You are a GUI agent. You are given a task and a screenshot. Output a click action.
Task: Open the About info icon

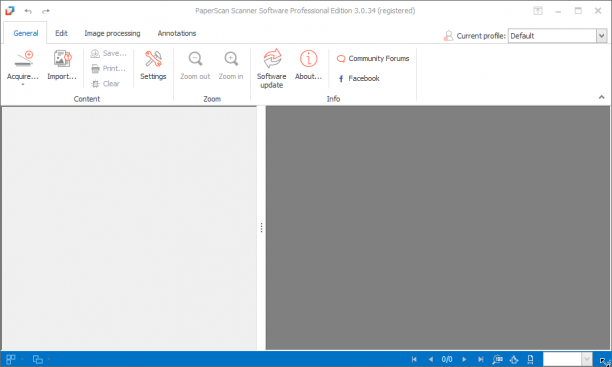point(308,59)
